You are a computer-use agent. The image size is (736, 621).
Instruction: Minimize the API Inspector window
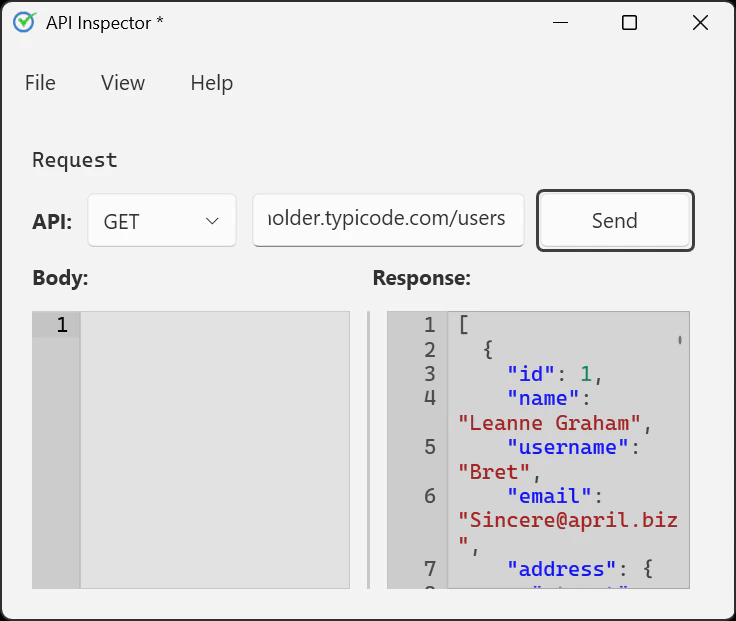(560, 23)
